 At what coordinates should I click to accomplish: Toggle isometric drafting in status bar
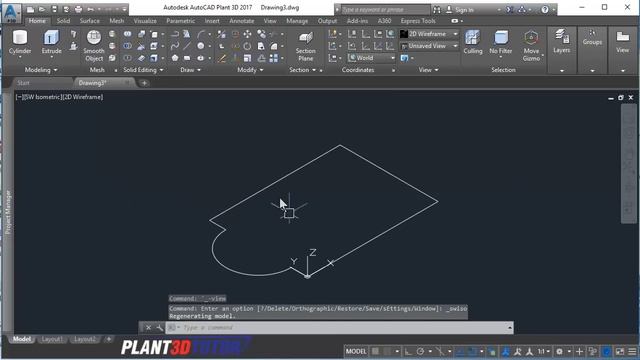tap(440, 351)
